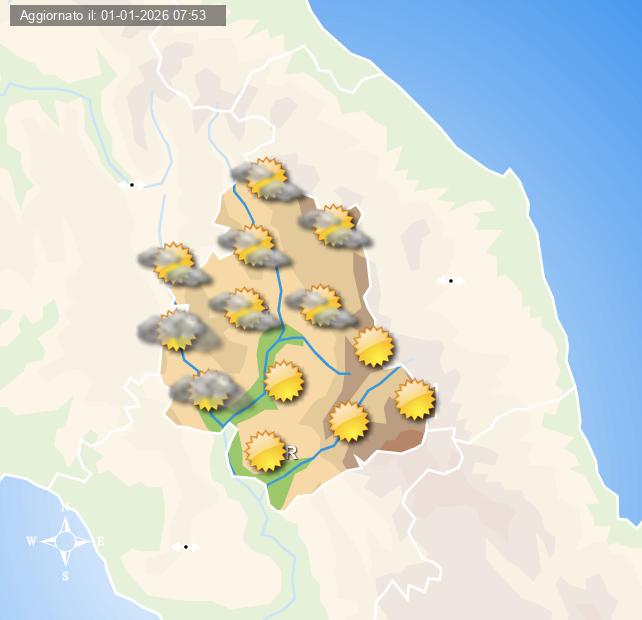Select the left of two central partly cloudy icons

pos(244,309)
